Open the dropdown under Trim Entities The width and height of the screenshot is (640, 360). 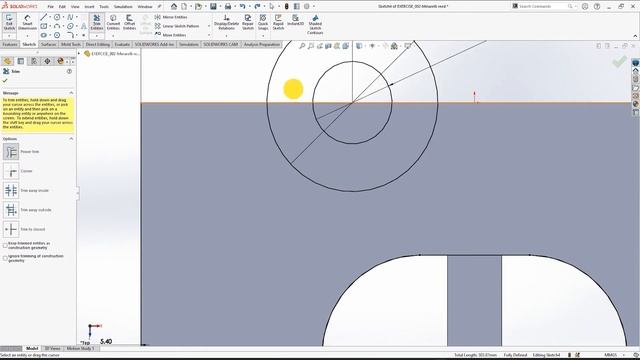click(x=97, y=36)
